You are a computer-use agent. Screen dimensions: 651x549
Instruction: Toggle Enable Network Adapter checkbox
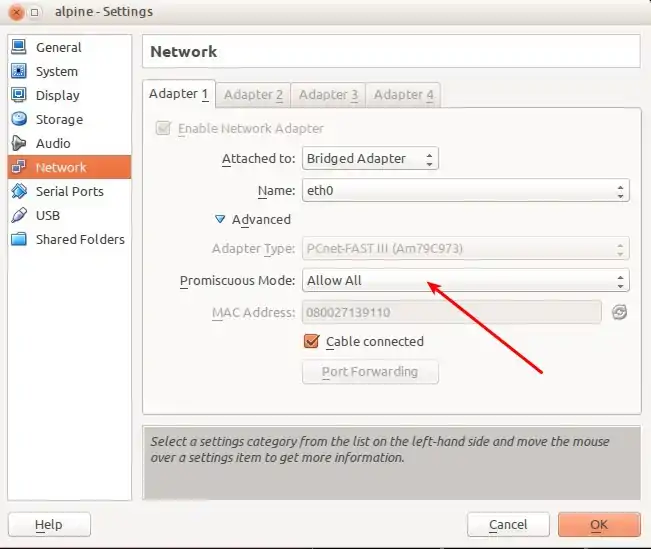(163, 128)
